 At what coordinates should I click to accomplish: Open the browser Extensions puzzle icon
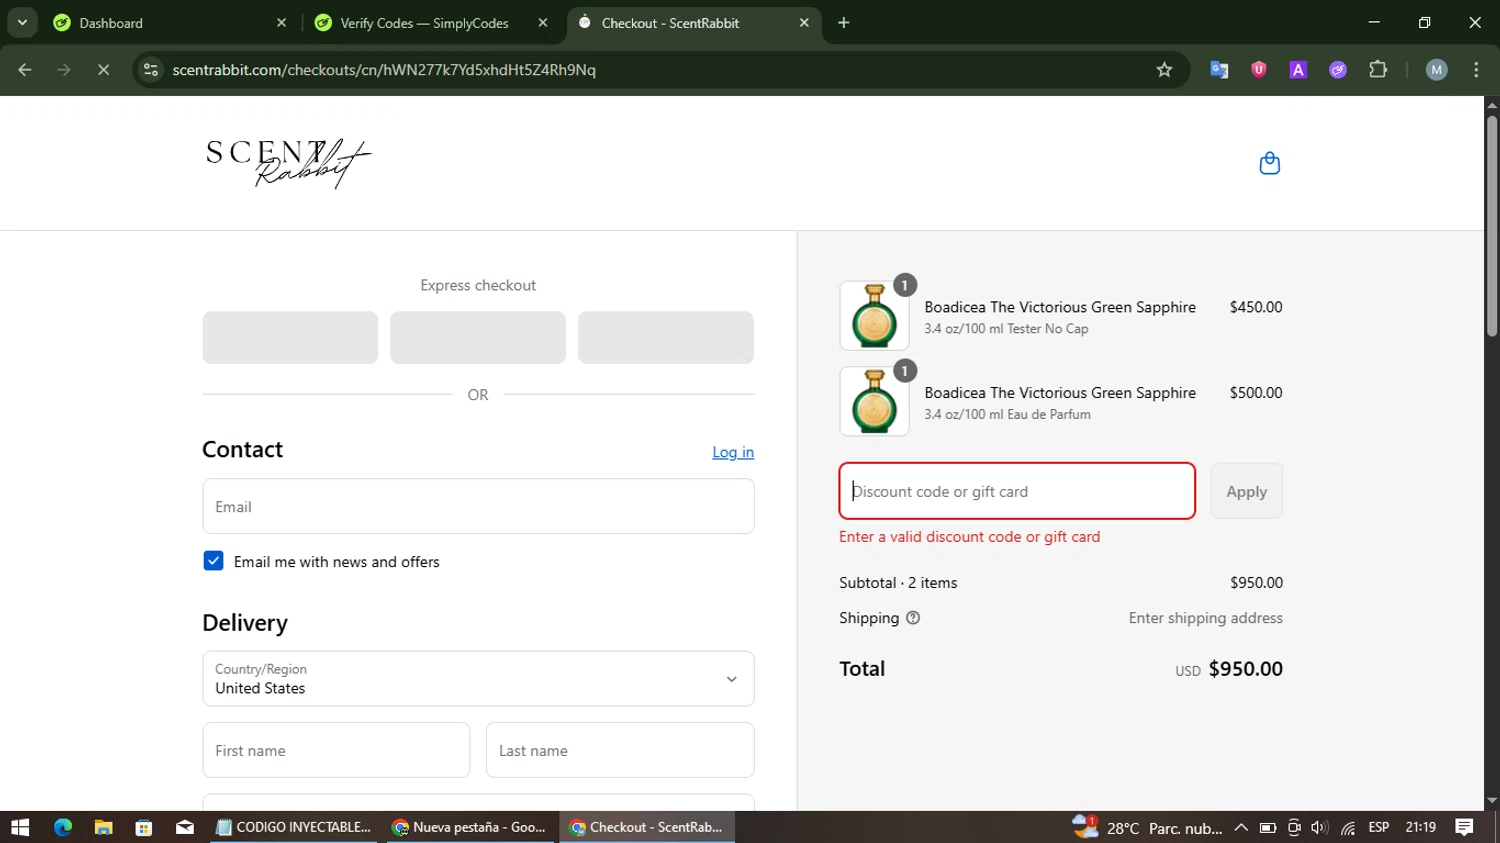point(1378,70)
